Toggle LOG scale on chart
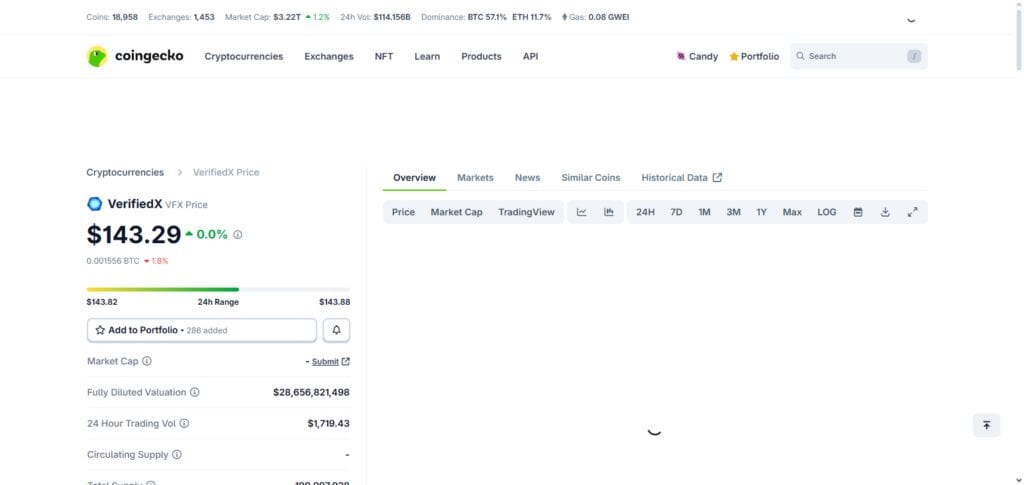This screenshot has width=1024, height=485. pyautogui.click(x=827, y=212)
